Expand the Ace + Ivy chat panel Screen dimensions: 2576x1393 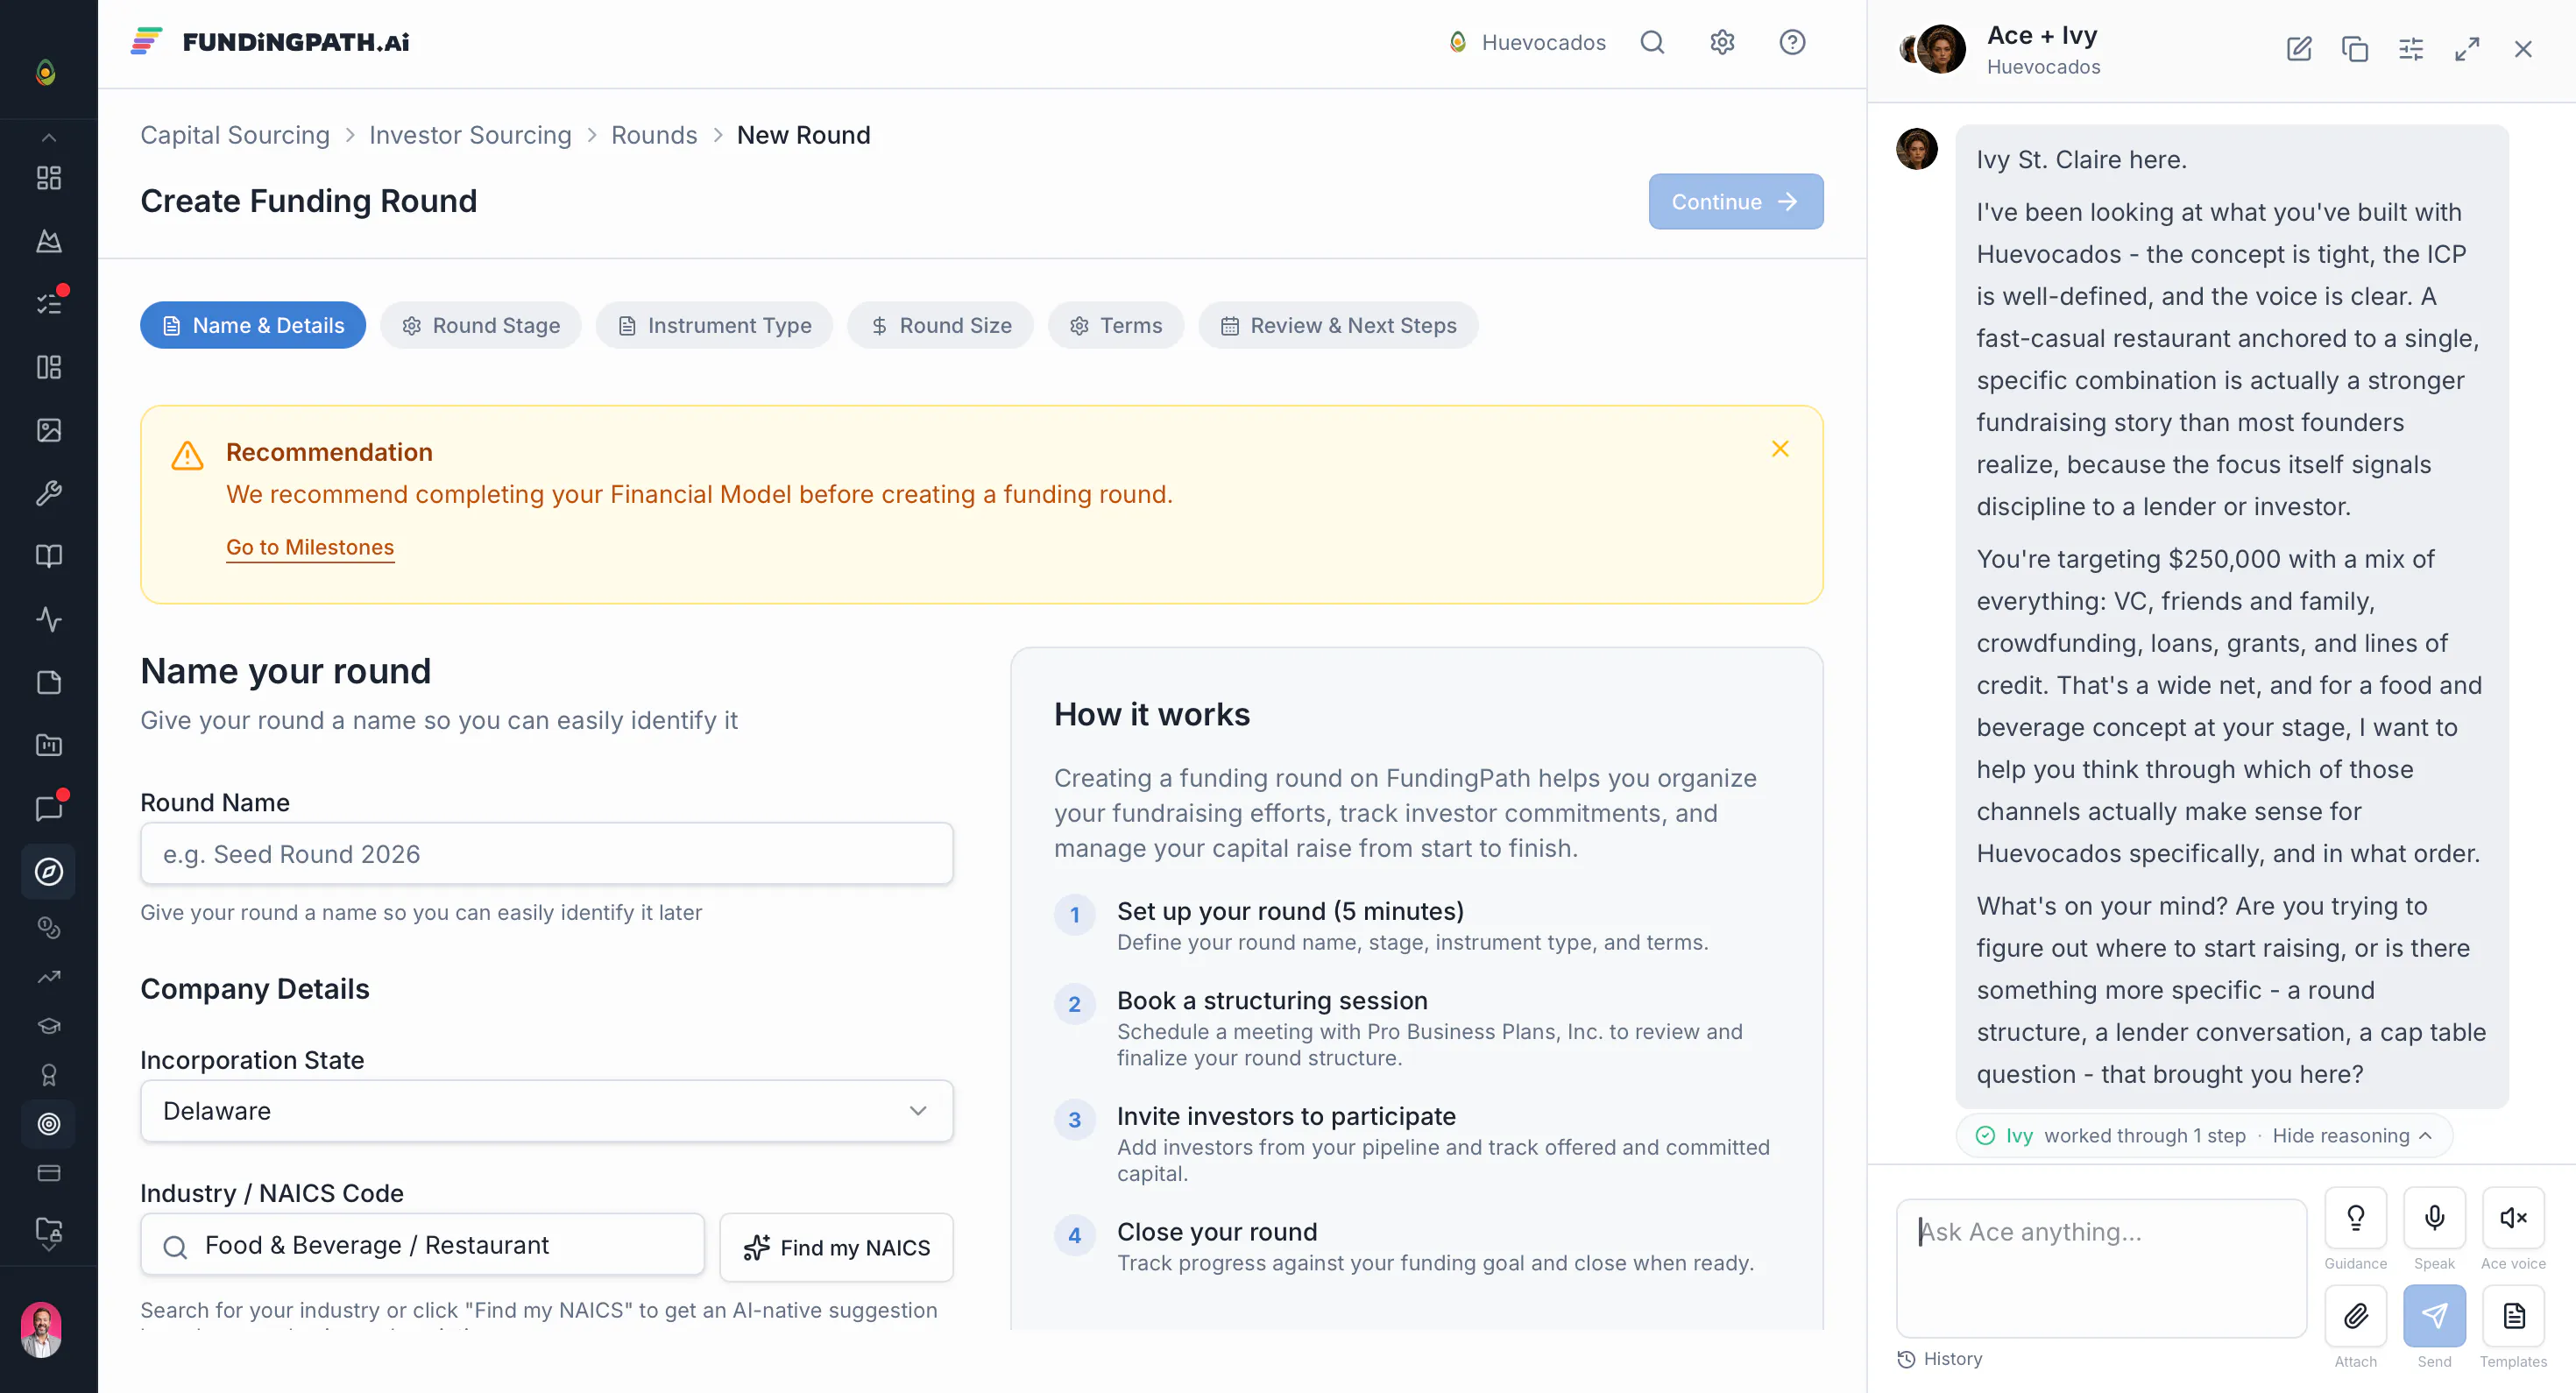pos(2467,49)
